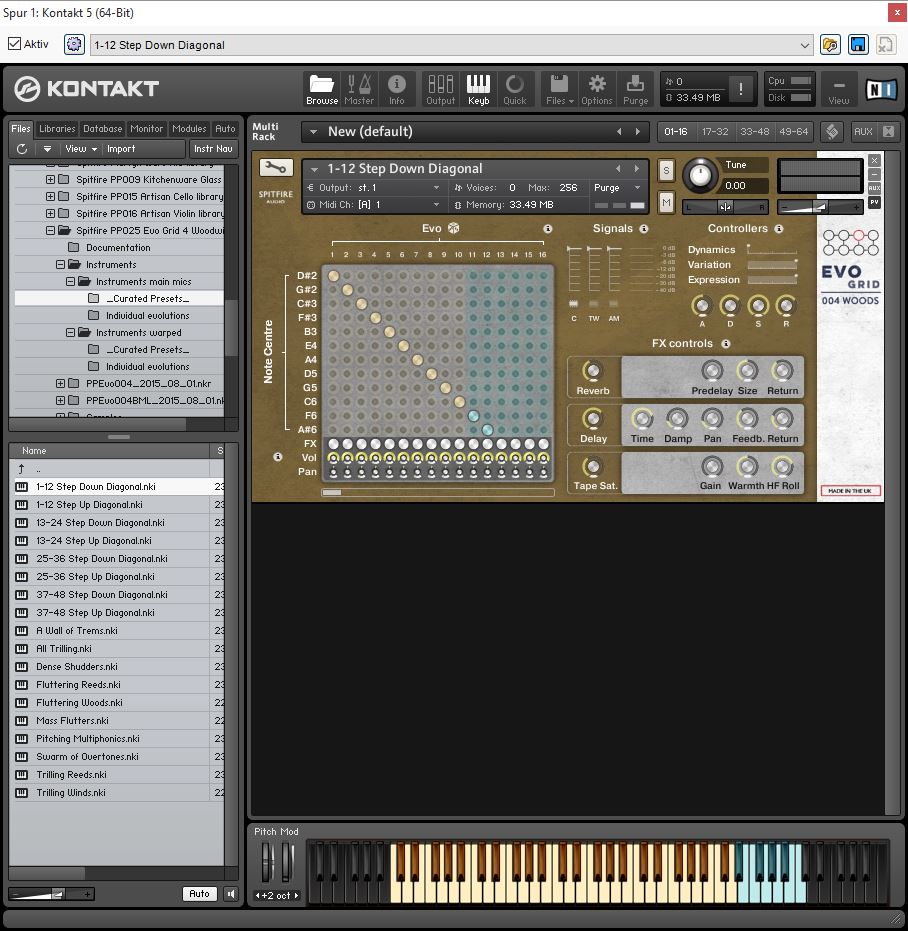Toggle the Keyb keyboard icon
Image resolution: width=908 pixels, height=931 pixels.
pos(478,90)
